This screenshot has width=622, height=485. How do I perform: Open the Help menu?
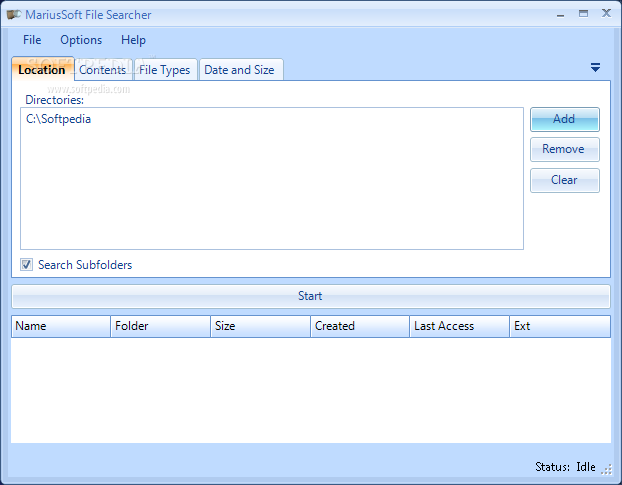[x=133, y=40]
